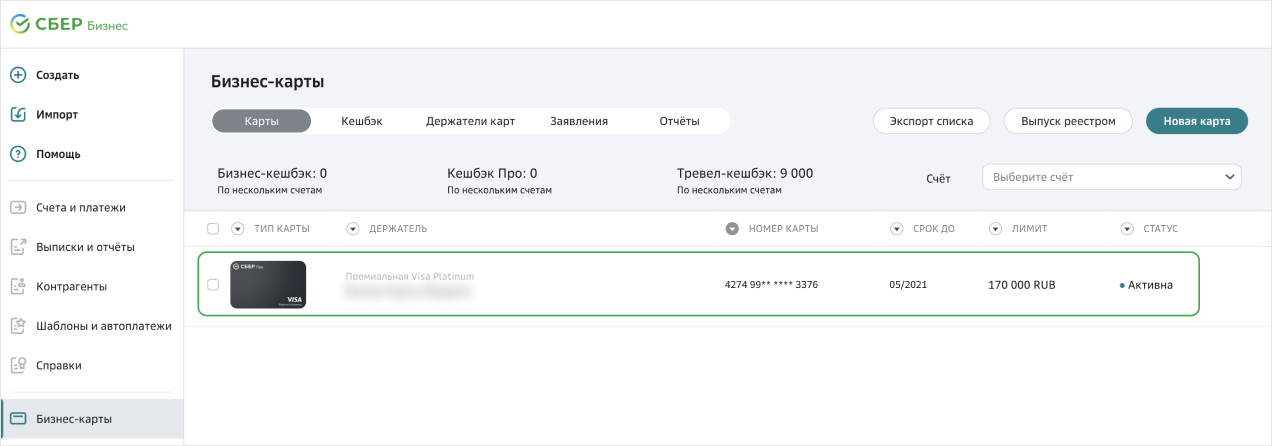Click the Выписки и отчёты icon
The width and height of the screenshot is (1272, 446).
click(18, 247)
